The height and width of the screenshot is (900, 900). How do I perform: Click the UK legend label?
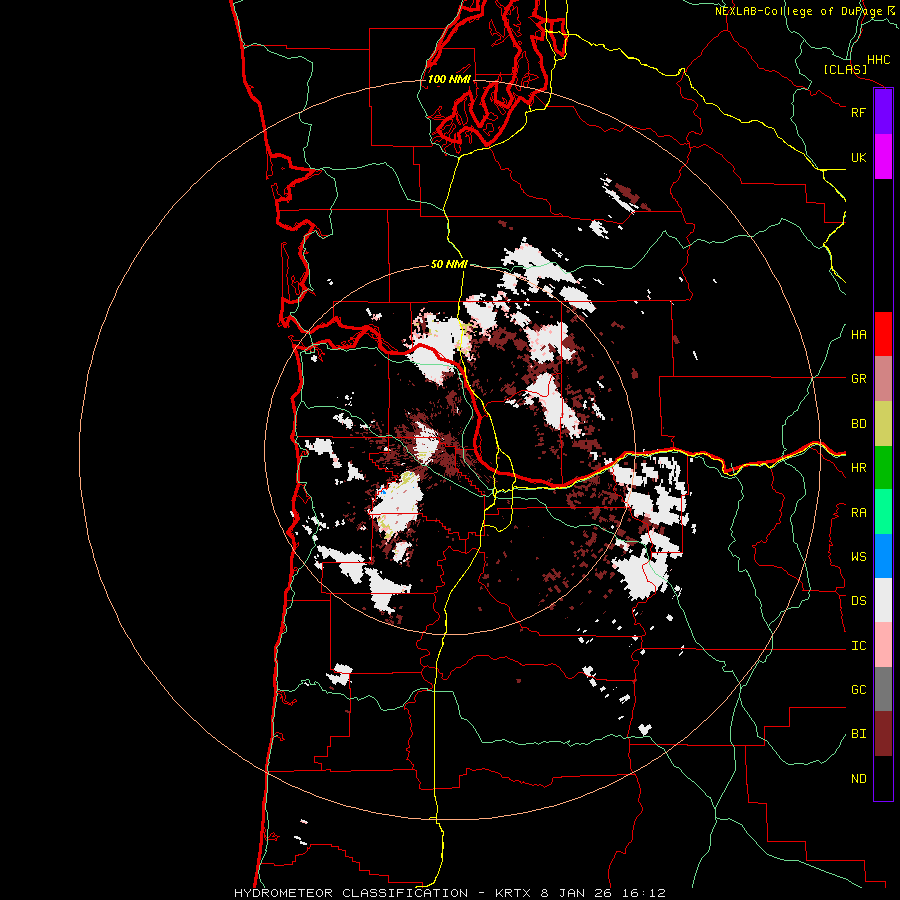[858, 157]
